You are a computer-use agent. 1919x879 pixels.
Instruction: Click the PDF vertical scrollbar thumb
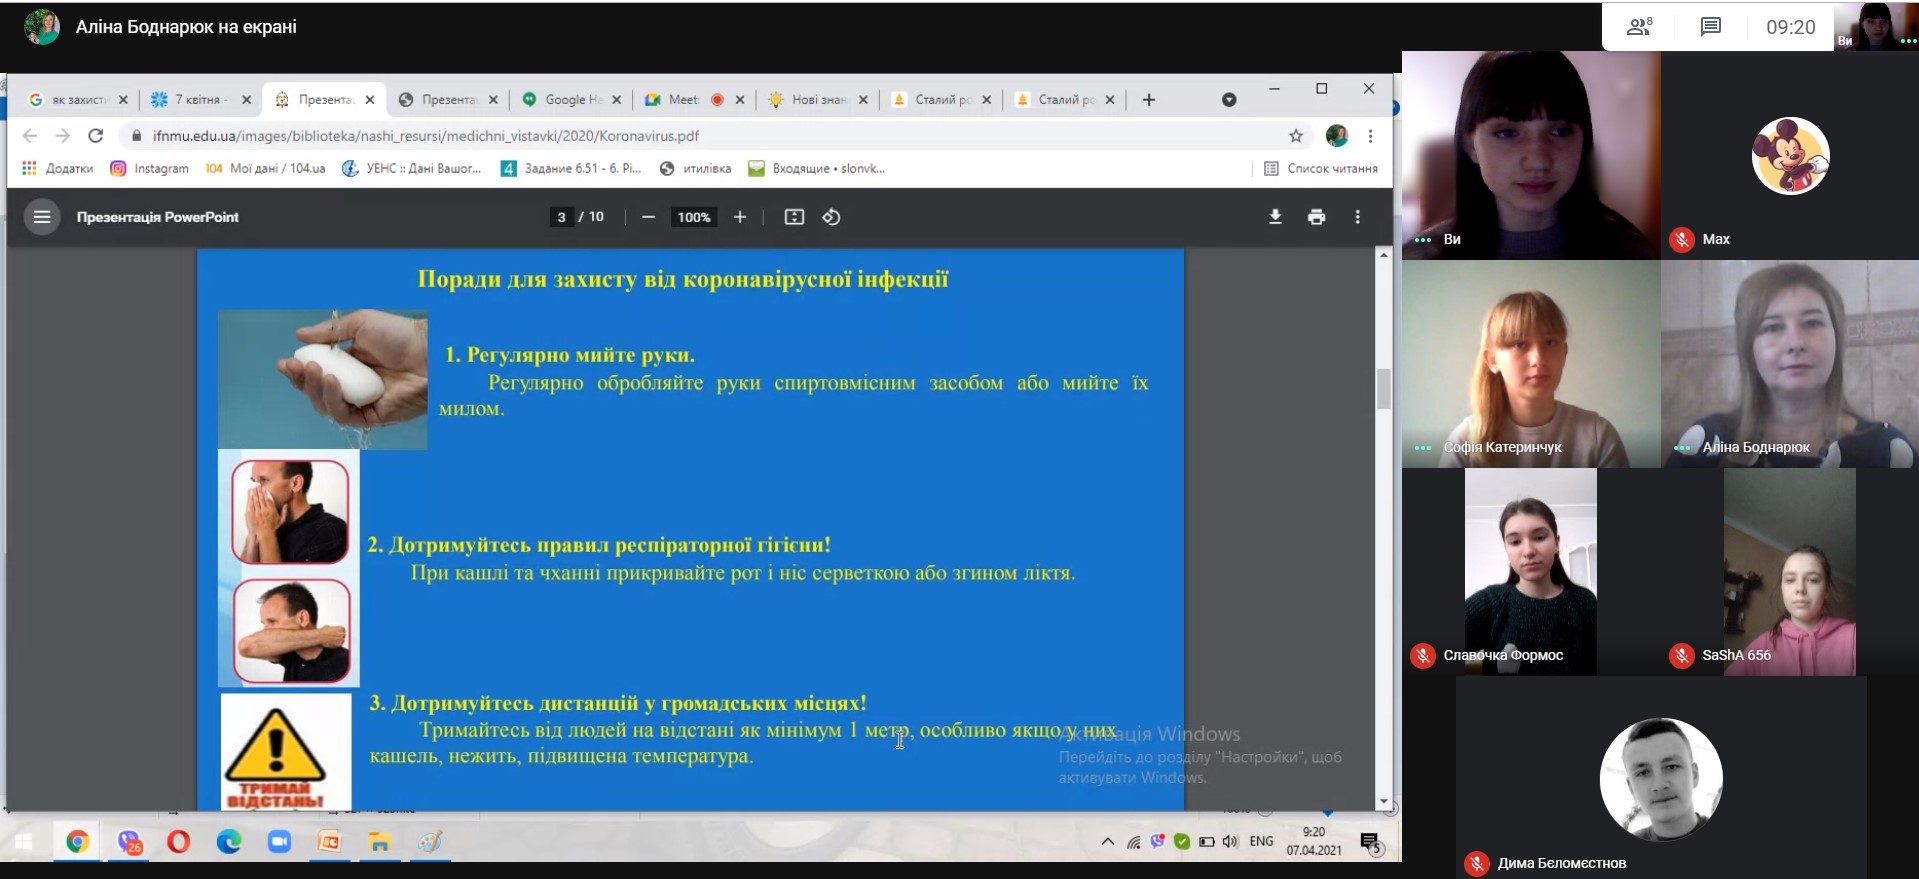point(1384,389)
